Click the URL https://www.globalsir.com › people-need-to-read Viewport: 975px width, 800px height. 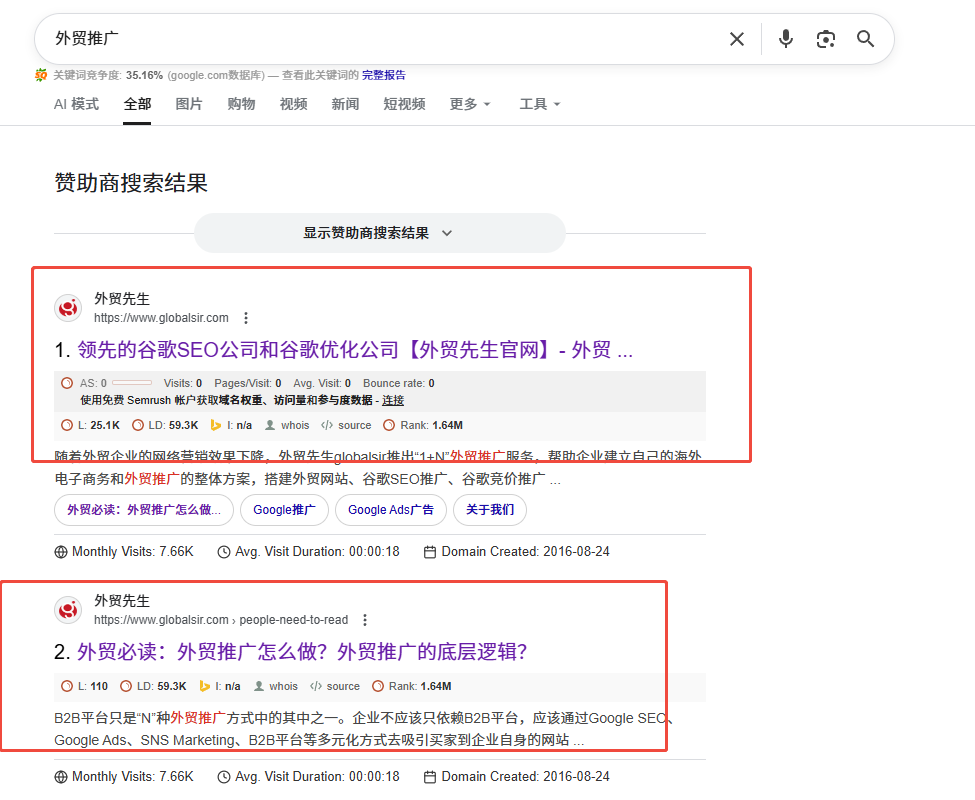221,620
